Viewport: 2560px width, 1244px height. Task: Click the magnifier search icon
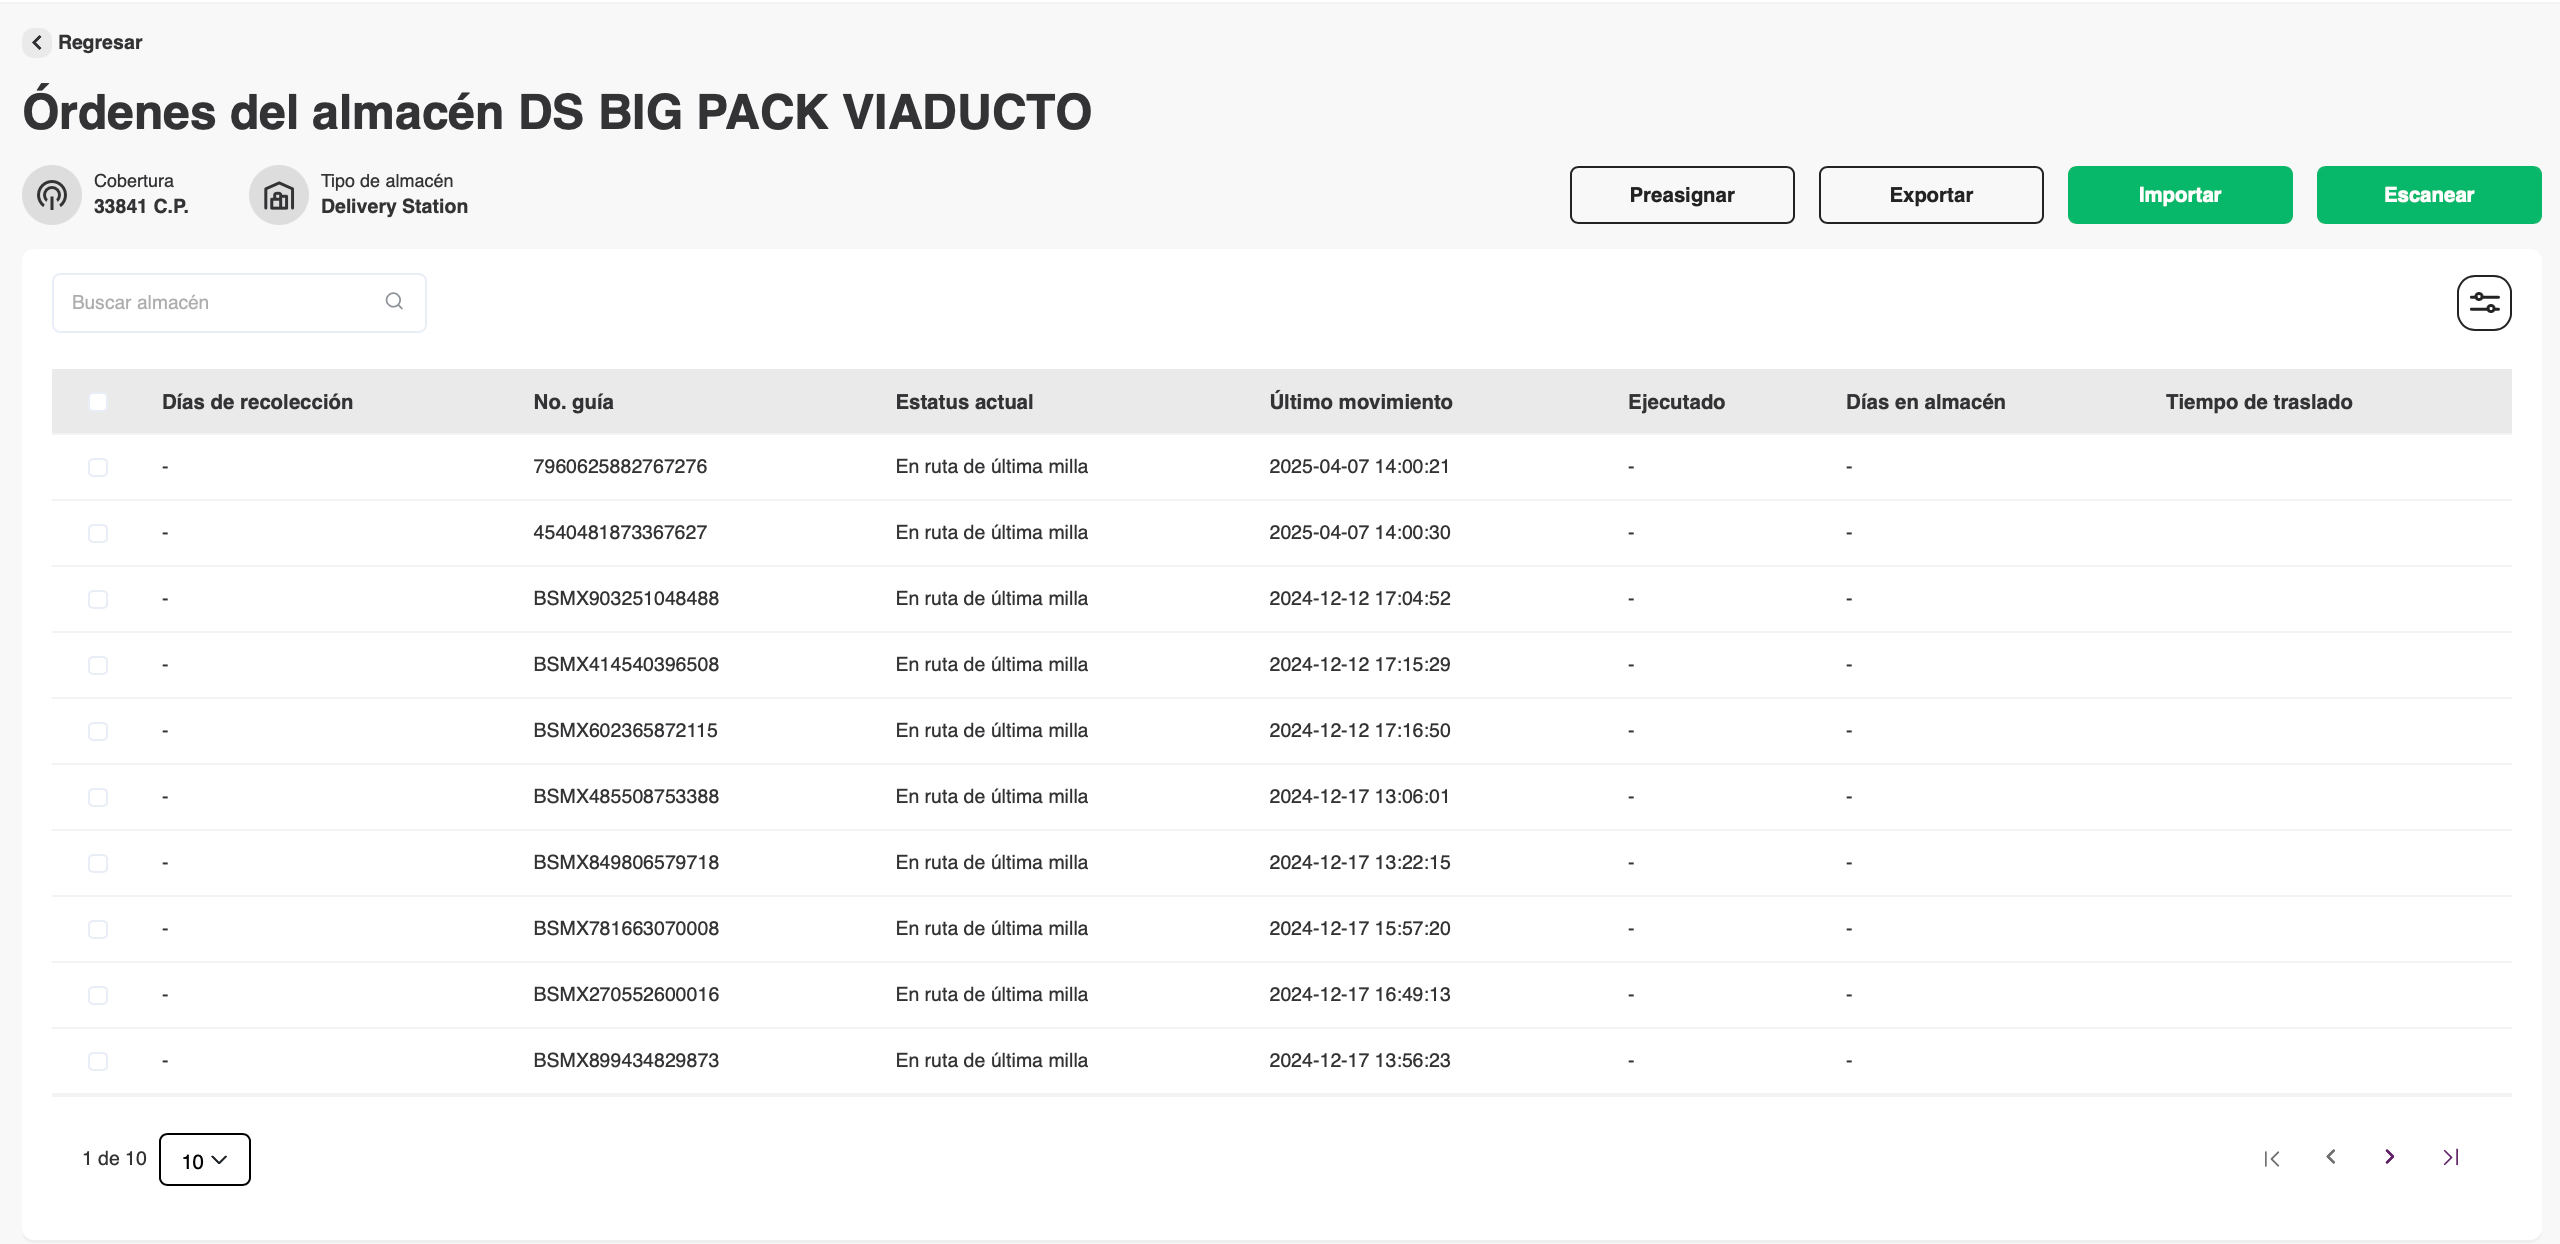(394, 301)
